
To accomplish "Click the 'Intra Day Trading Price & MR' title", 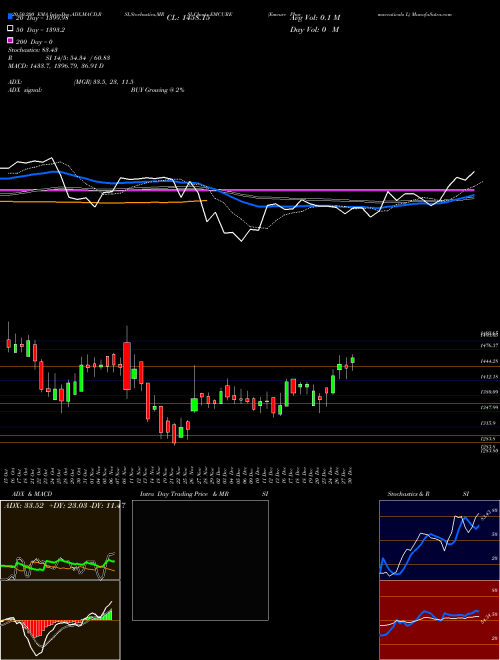I will (x=184, y=494).
